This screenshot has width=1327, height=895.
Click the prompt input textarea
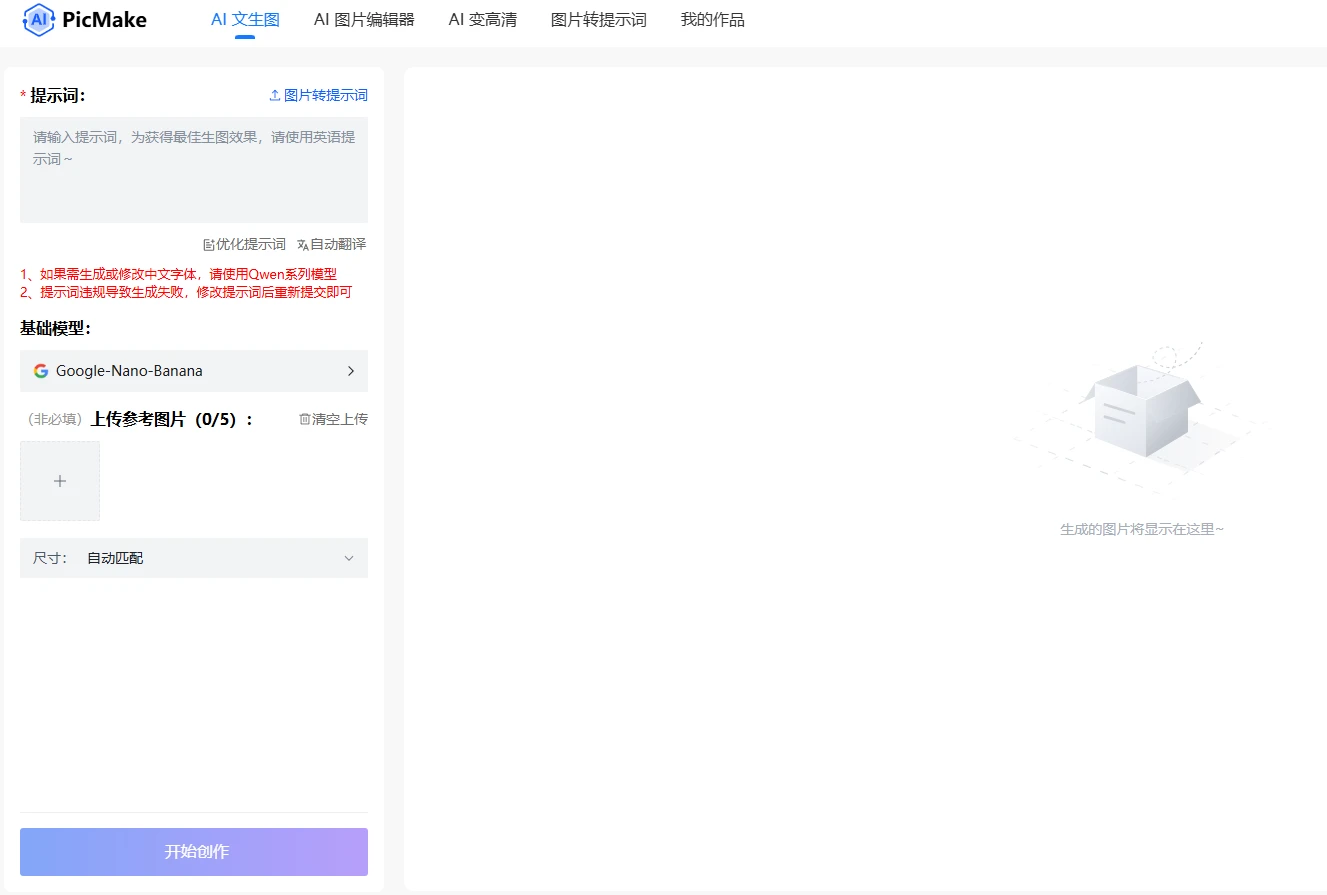[x=194, y=168]
